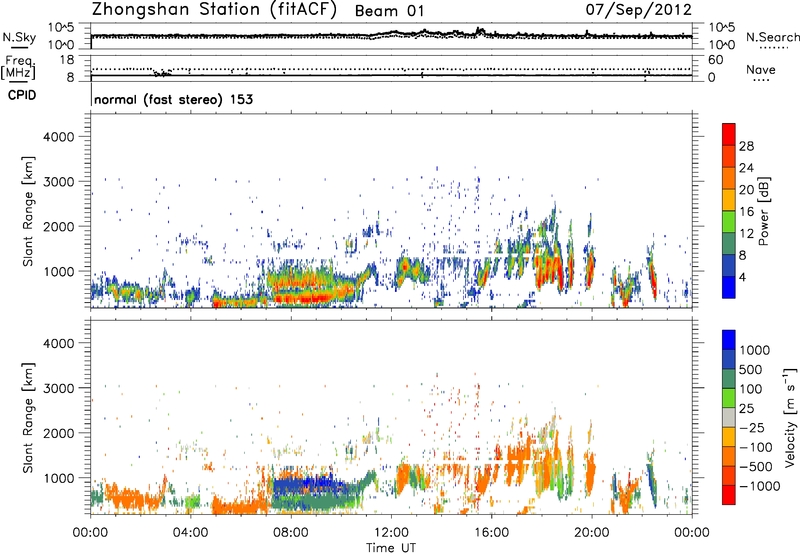This screenshot has width=800, height=554.
Task: Click the "12" value on the power colorbar
Action: pyautogui.click(x=746, y=234)
